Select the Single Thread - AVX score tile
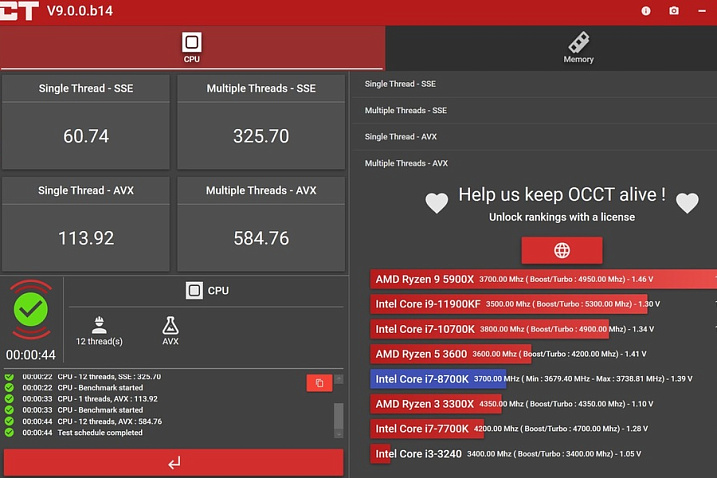 [86, 224]
